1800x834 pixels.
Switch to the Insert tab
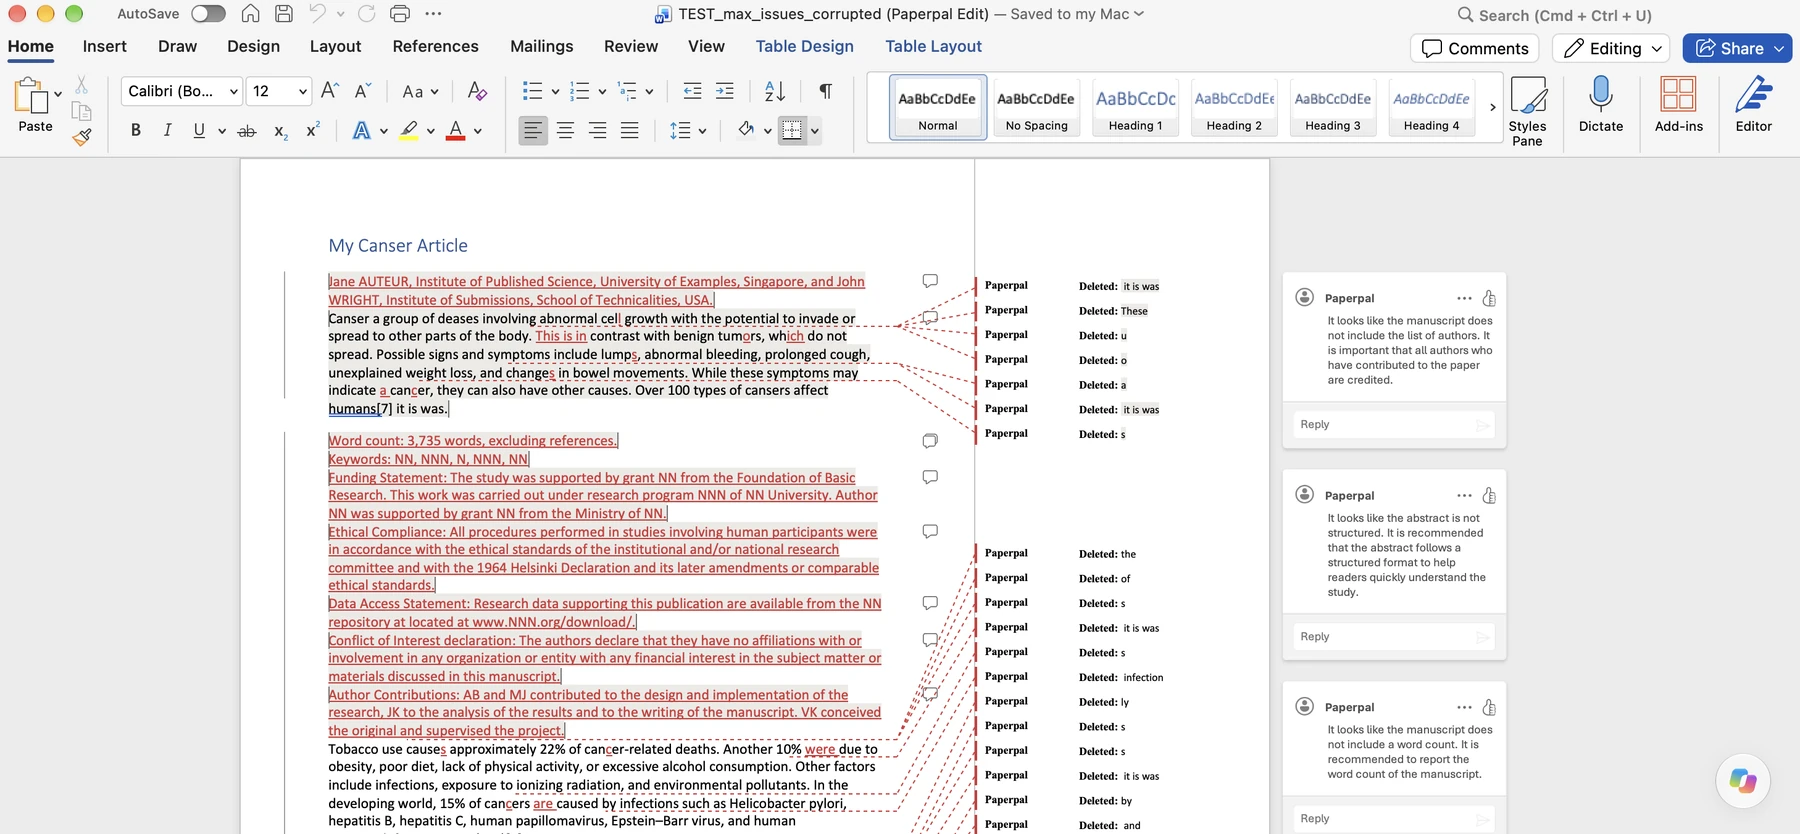(104, 46)
